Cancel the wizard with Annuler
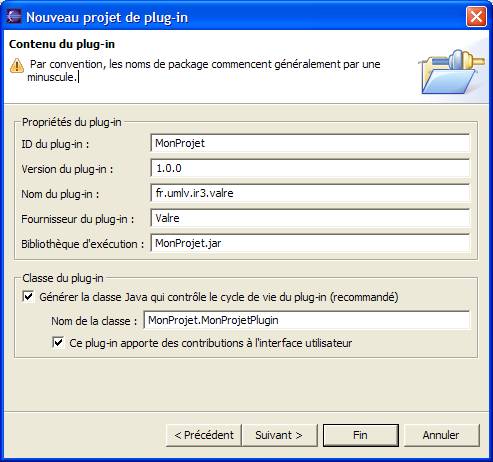Screen dimensions: 493x462 coord(441,435)
